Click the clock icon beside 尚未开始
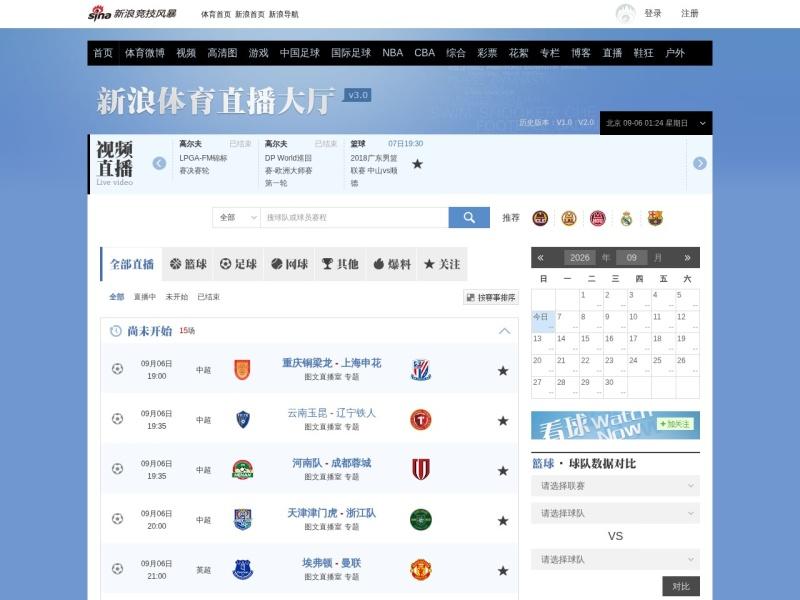Image resolution: width=800 pixels, height=600 pixels. coord(116,331)
